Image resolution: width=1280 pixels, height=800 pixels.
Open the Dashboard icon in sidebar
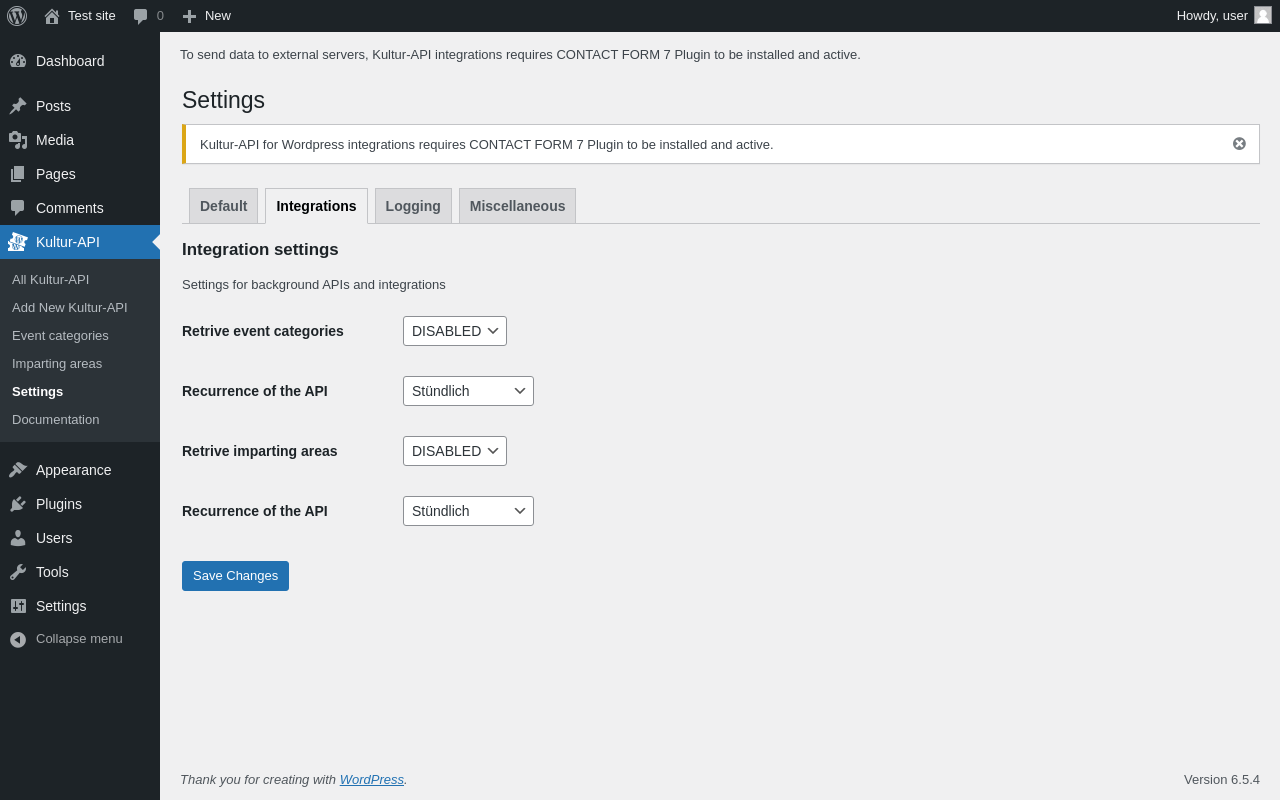pyautogui.click(x=18, y=61)
